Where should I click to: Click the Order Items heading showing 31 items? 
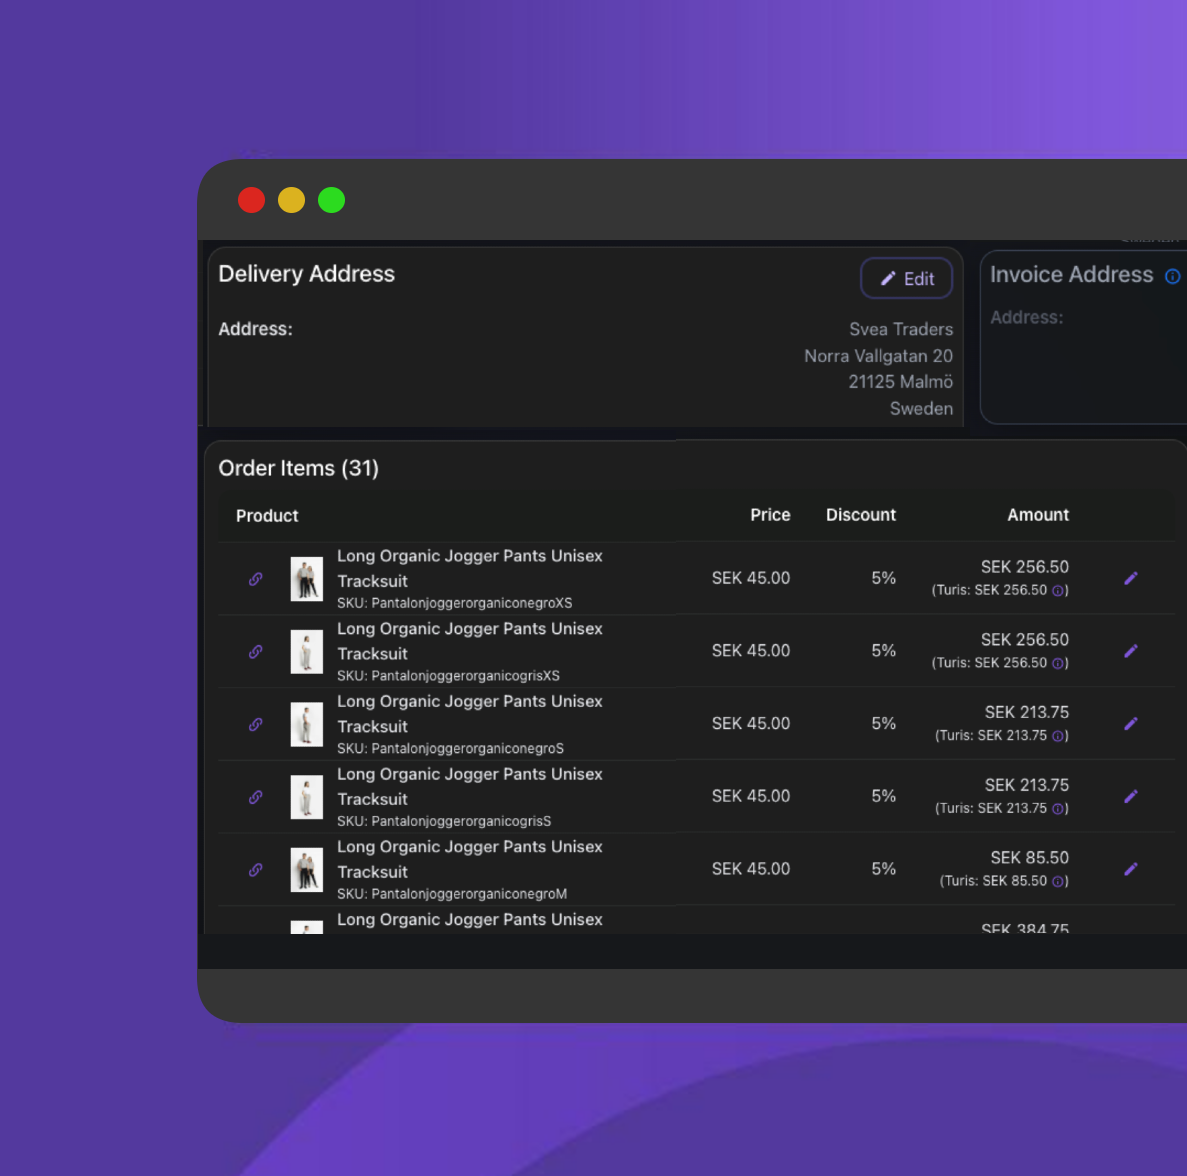[x=298, y=468]
